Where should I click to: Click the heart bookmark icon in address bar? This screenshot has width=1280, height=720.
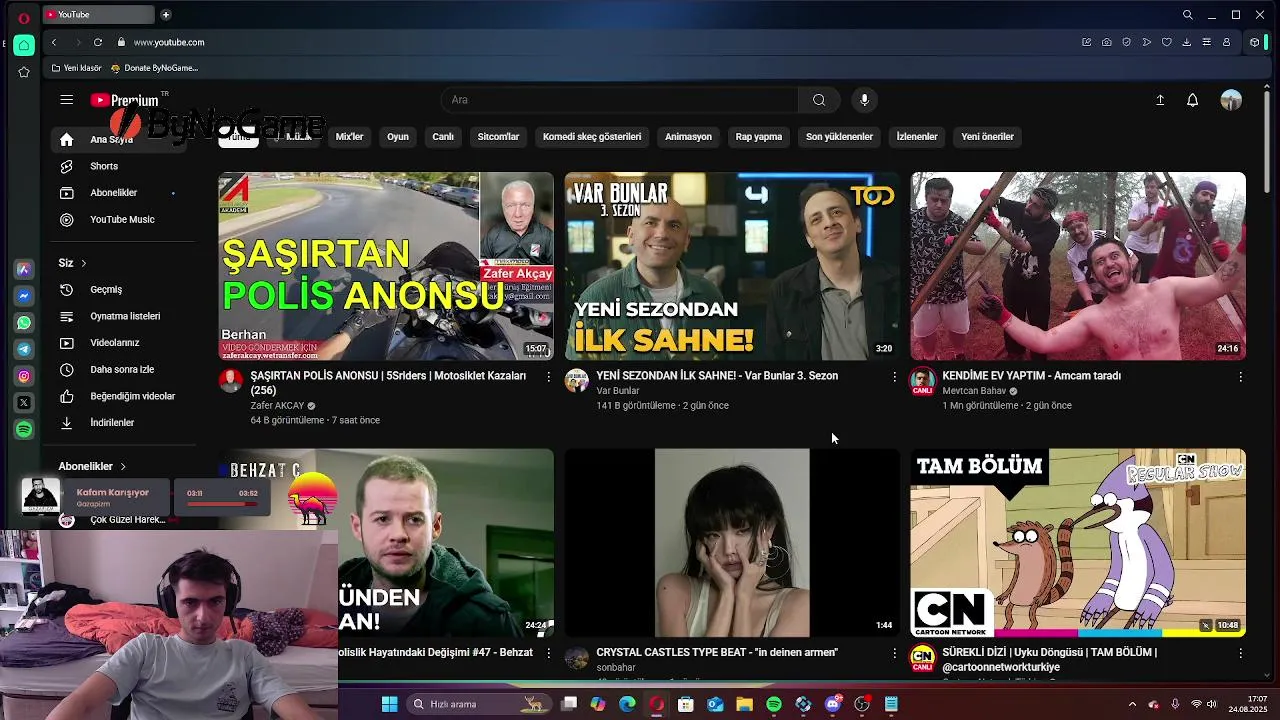tap(1166, 42)
